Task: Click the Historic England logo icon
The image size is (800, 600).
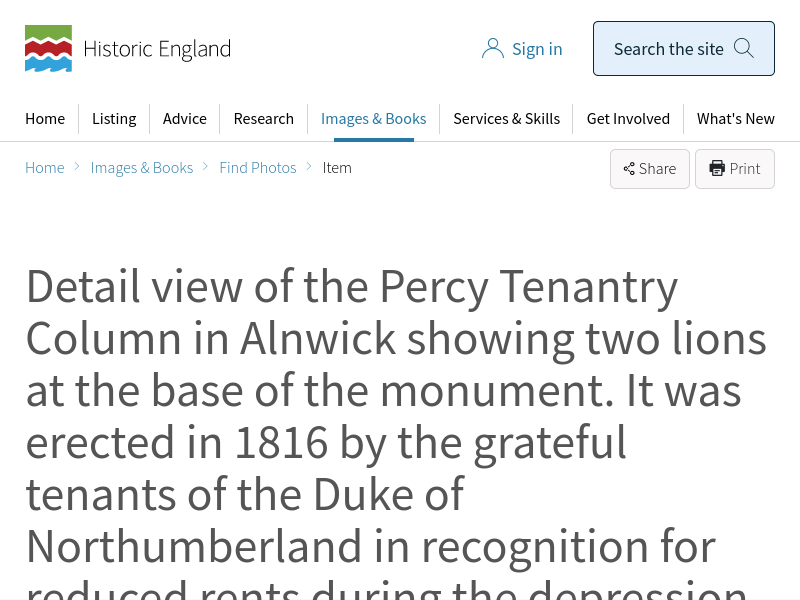Action: click(48, 49)
